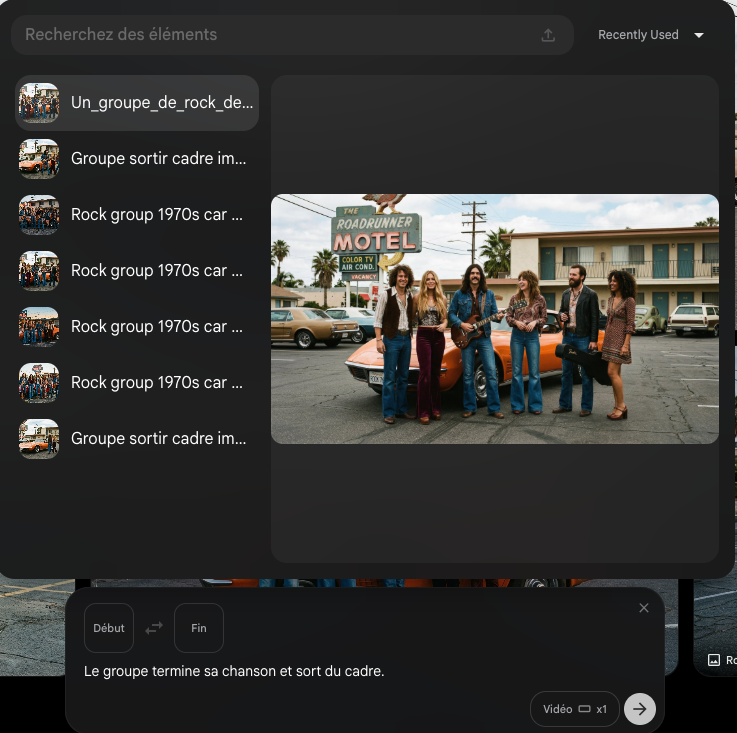Click the image icon at bottom right
This screenshot has height=733, width=737.
click(714, 660)
